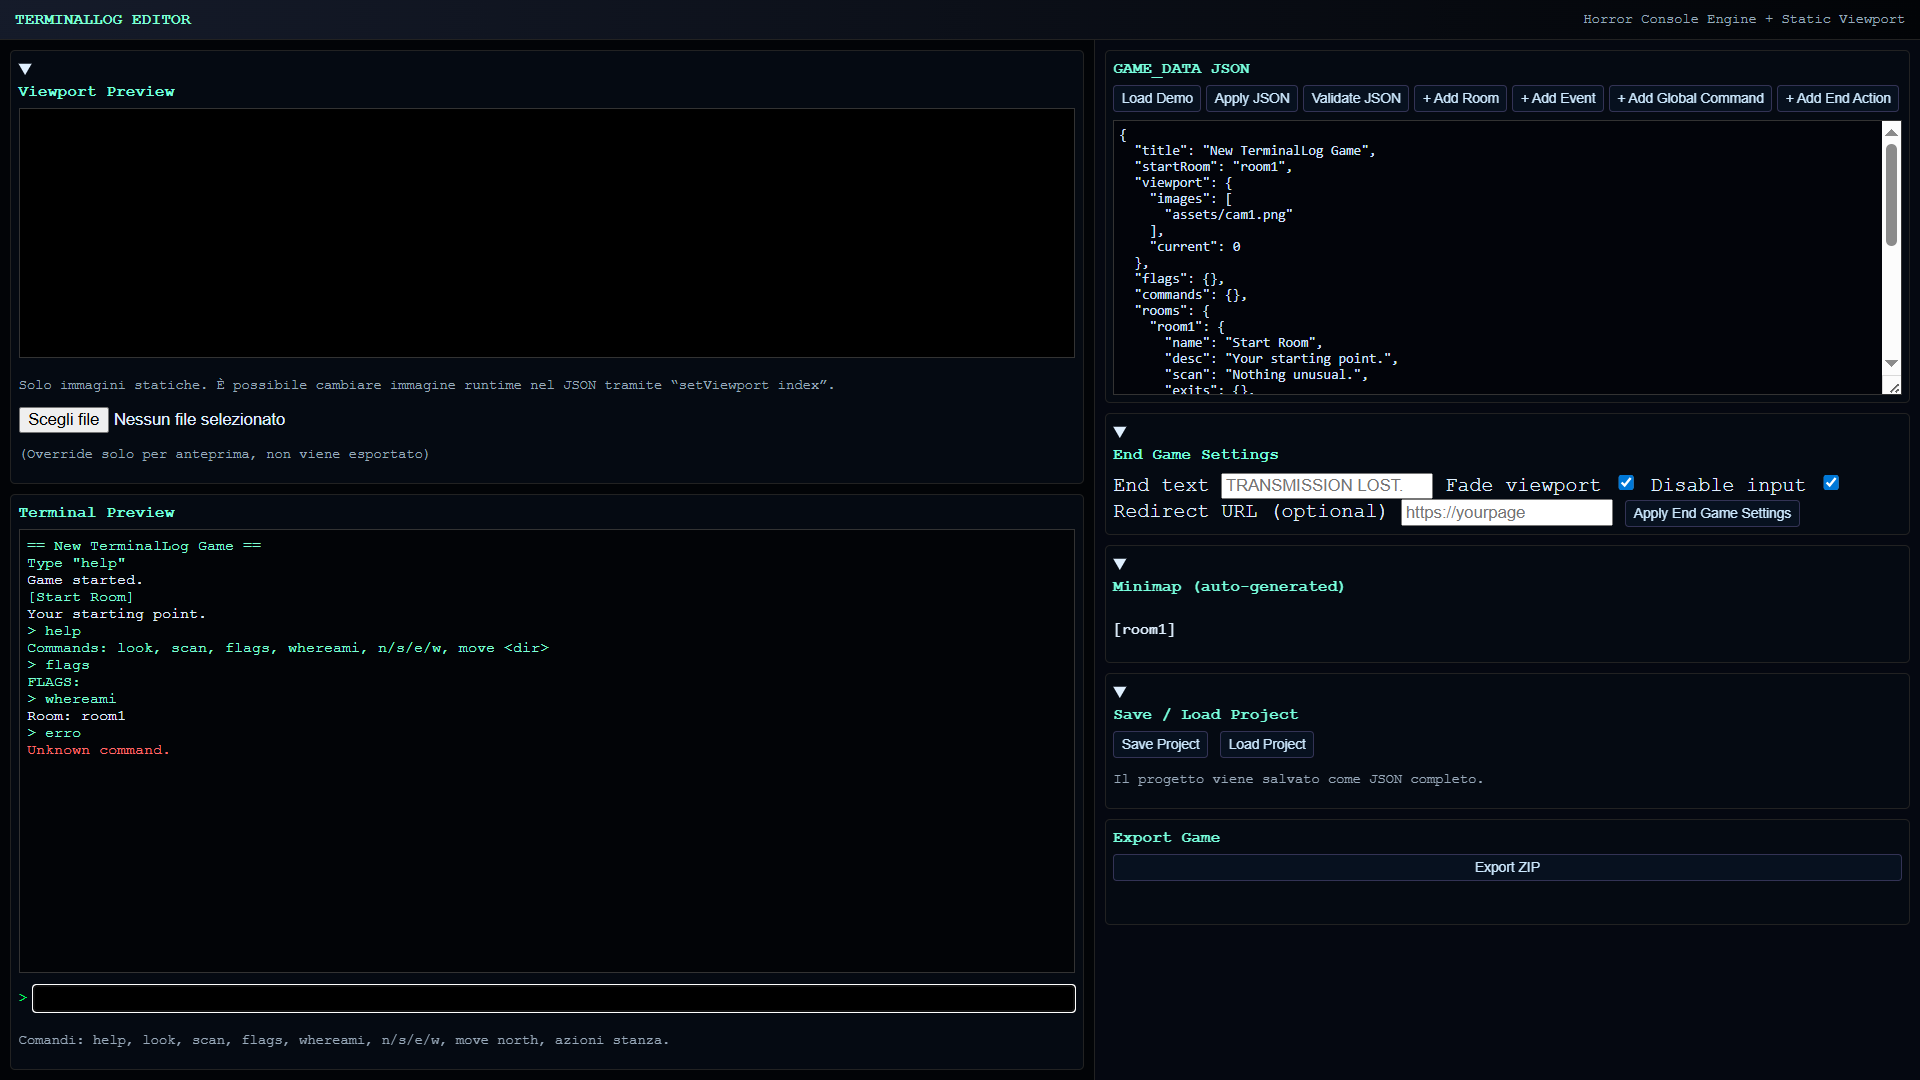Focus the End text input field
This screenshot has height=1080, width=1920.
pyautogui.click(x=1326, y=486)
